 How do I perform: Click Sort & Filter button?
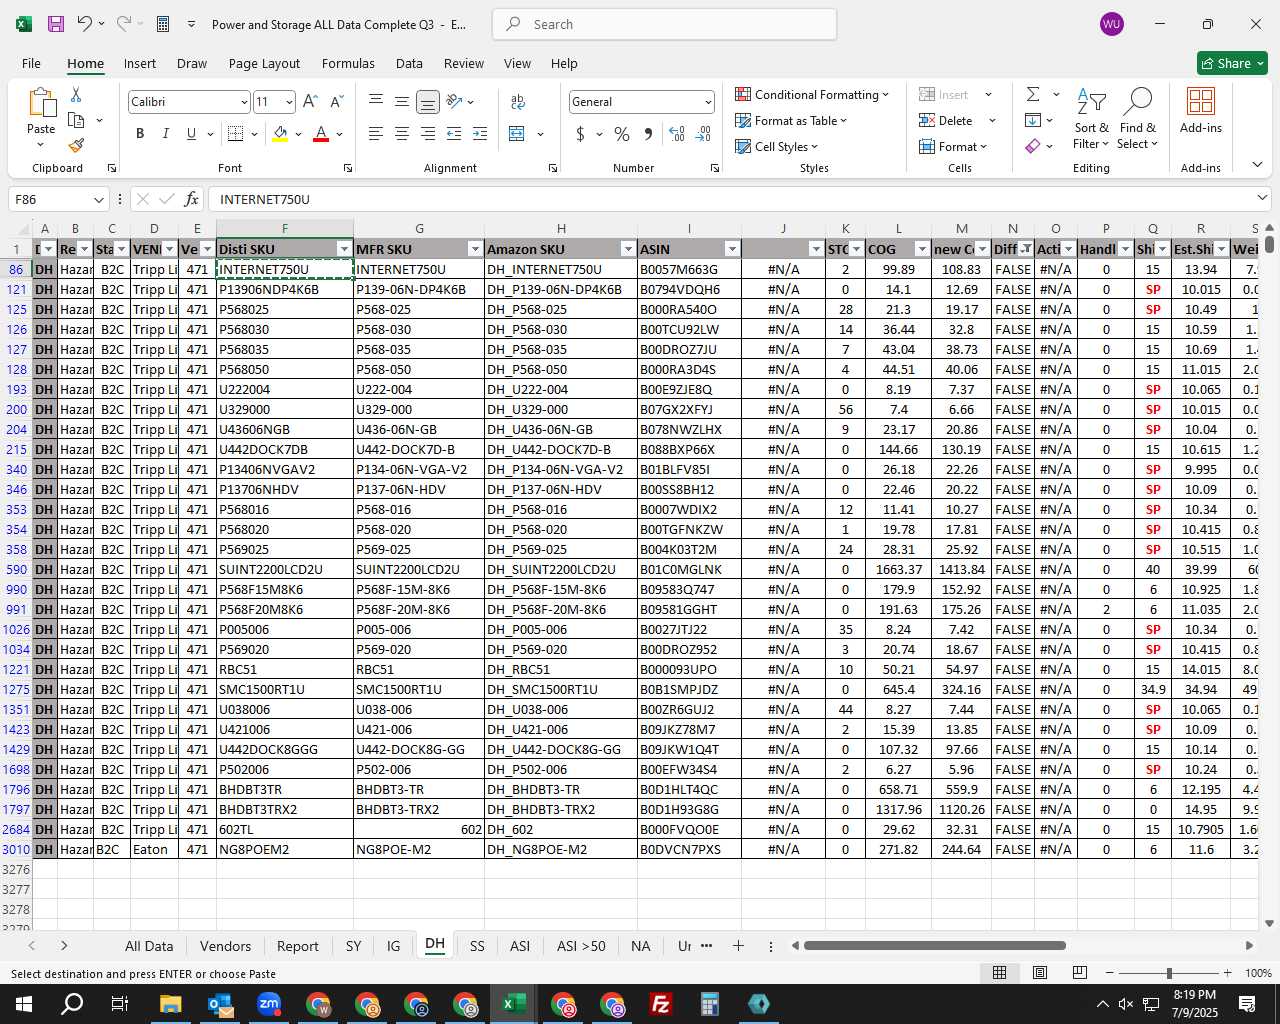(x=1091, y=118)
